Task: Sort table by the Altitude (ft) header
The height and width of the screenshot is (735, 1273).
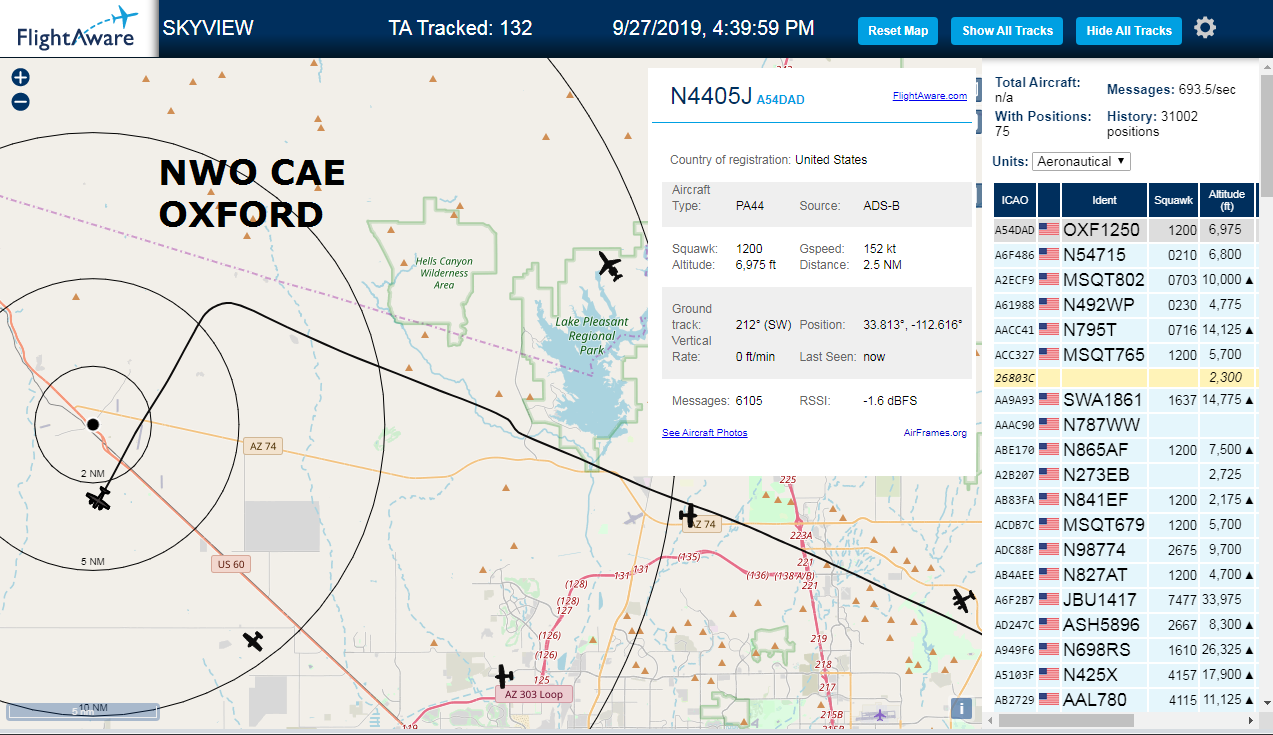Action: tap(1226, 200)
